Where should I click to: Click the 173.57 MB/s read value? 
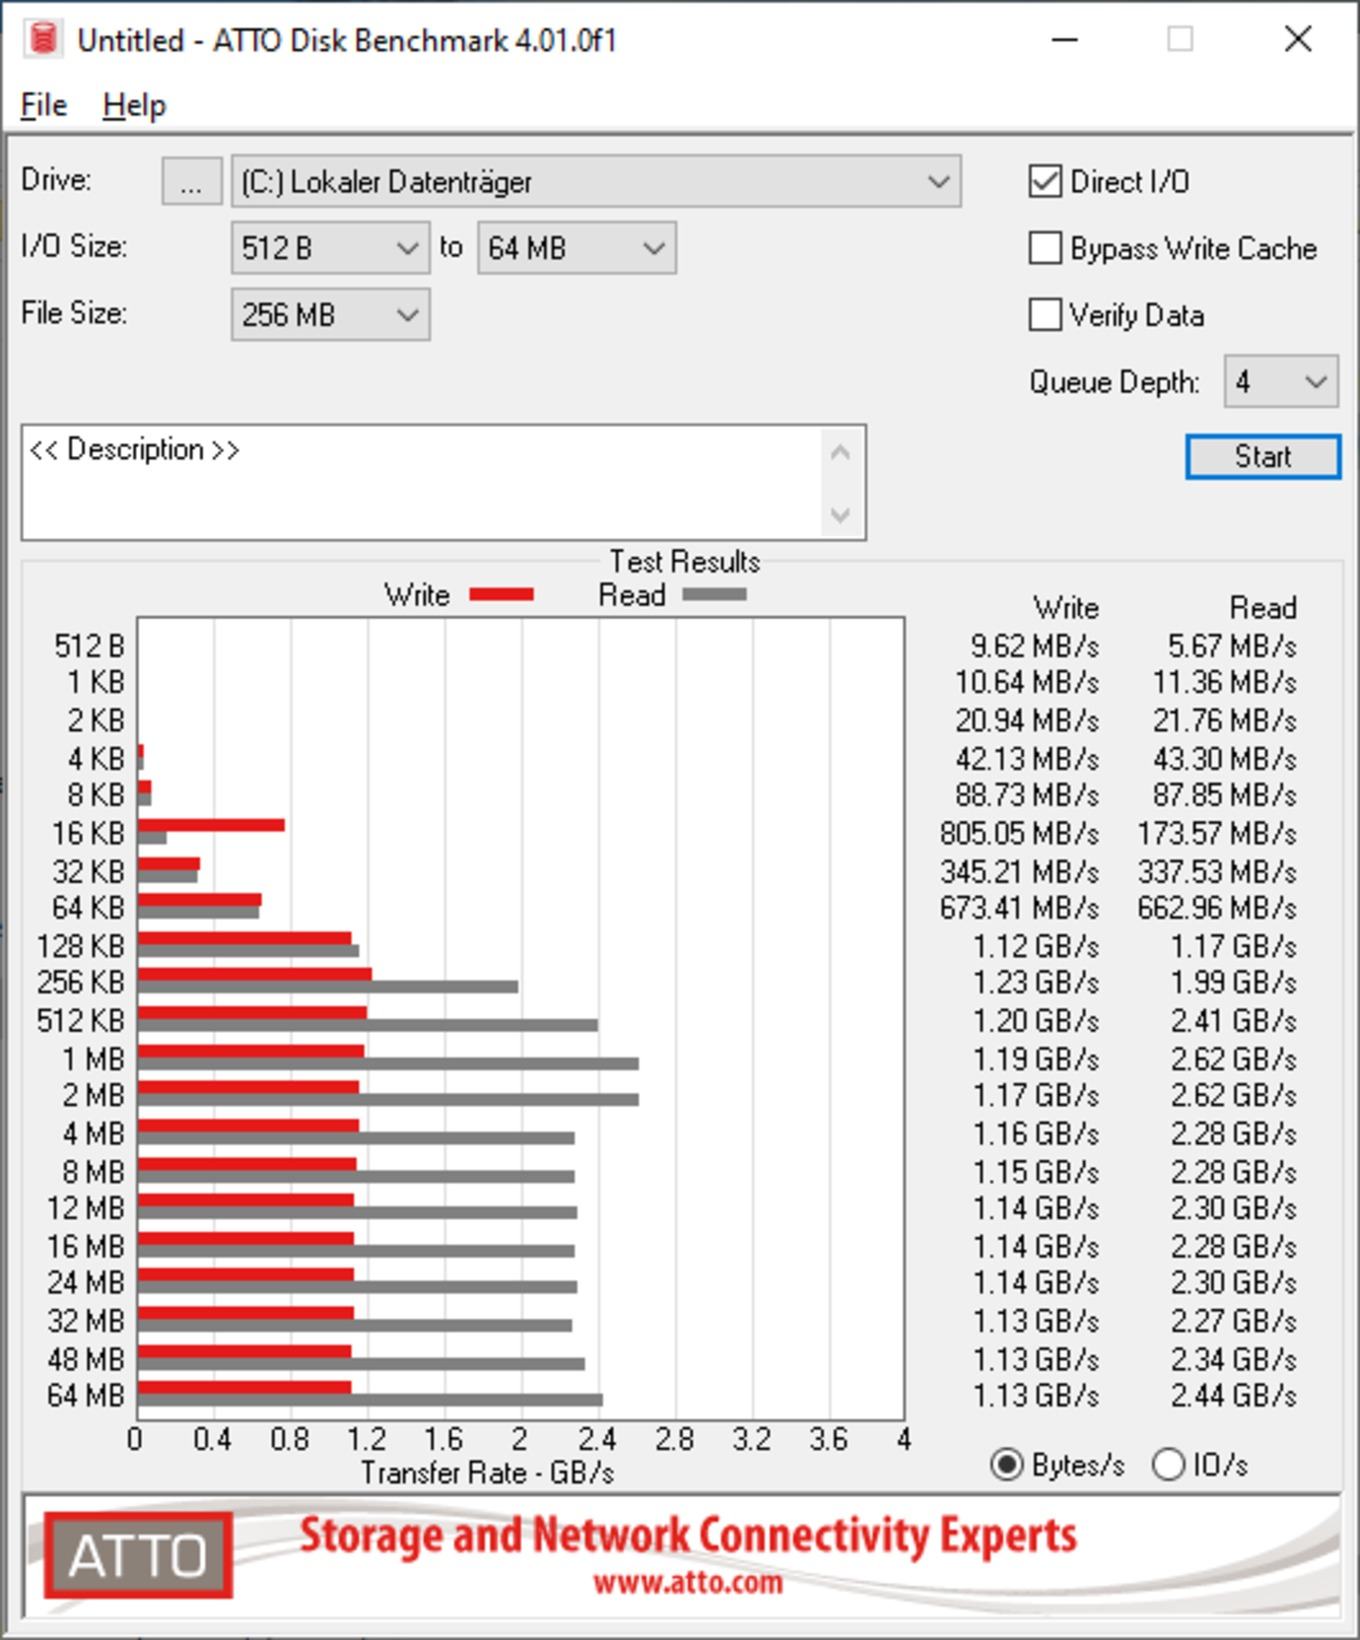[x=1217, y=833]
